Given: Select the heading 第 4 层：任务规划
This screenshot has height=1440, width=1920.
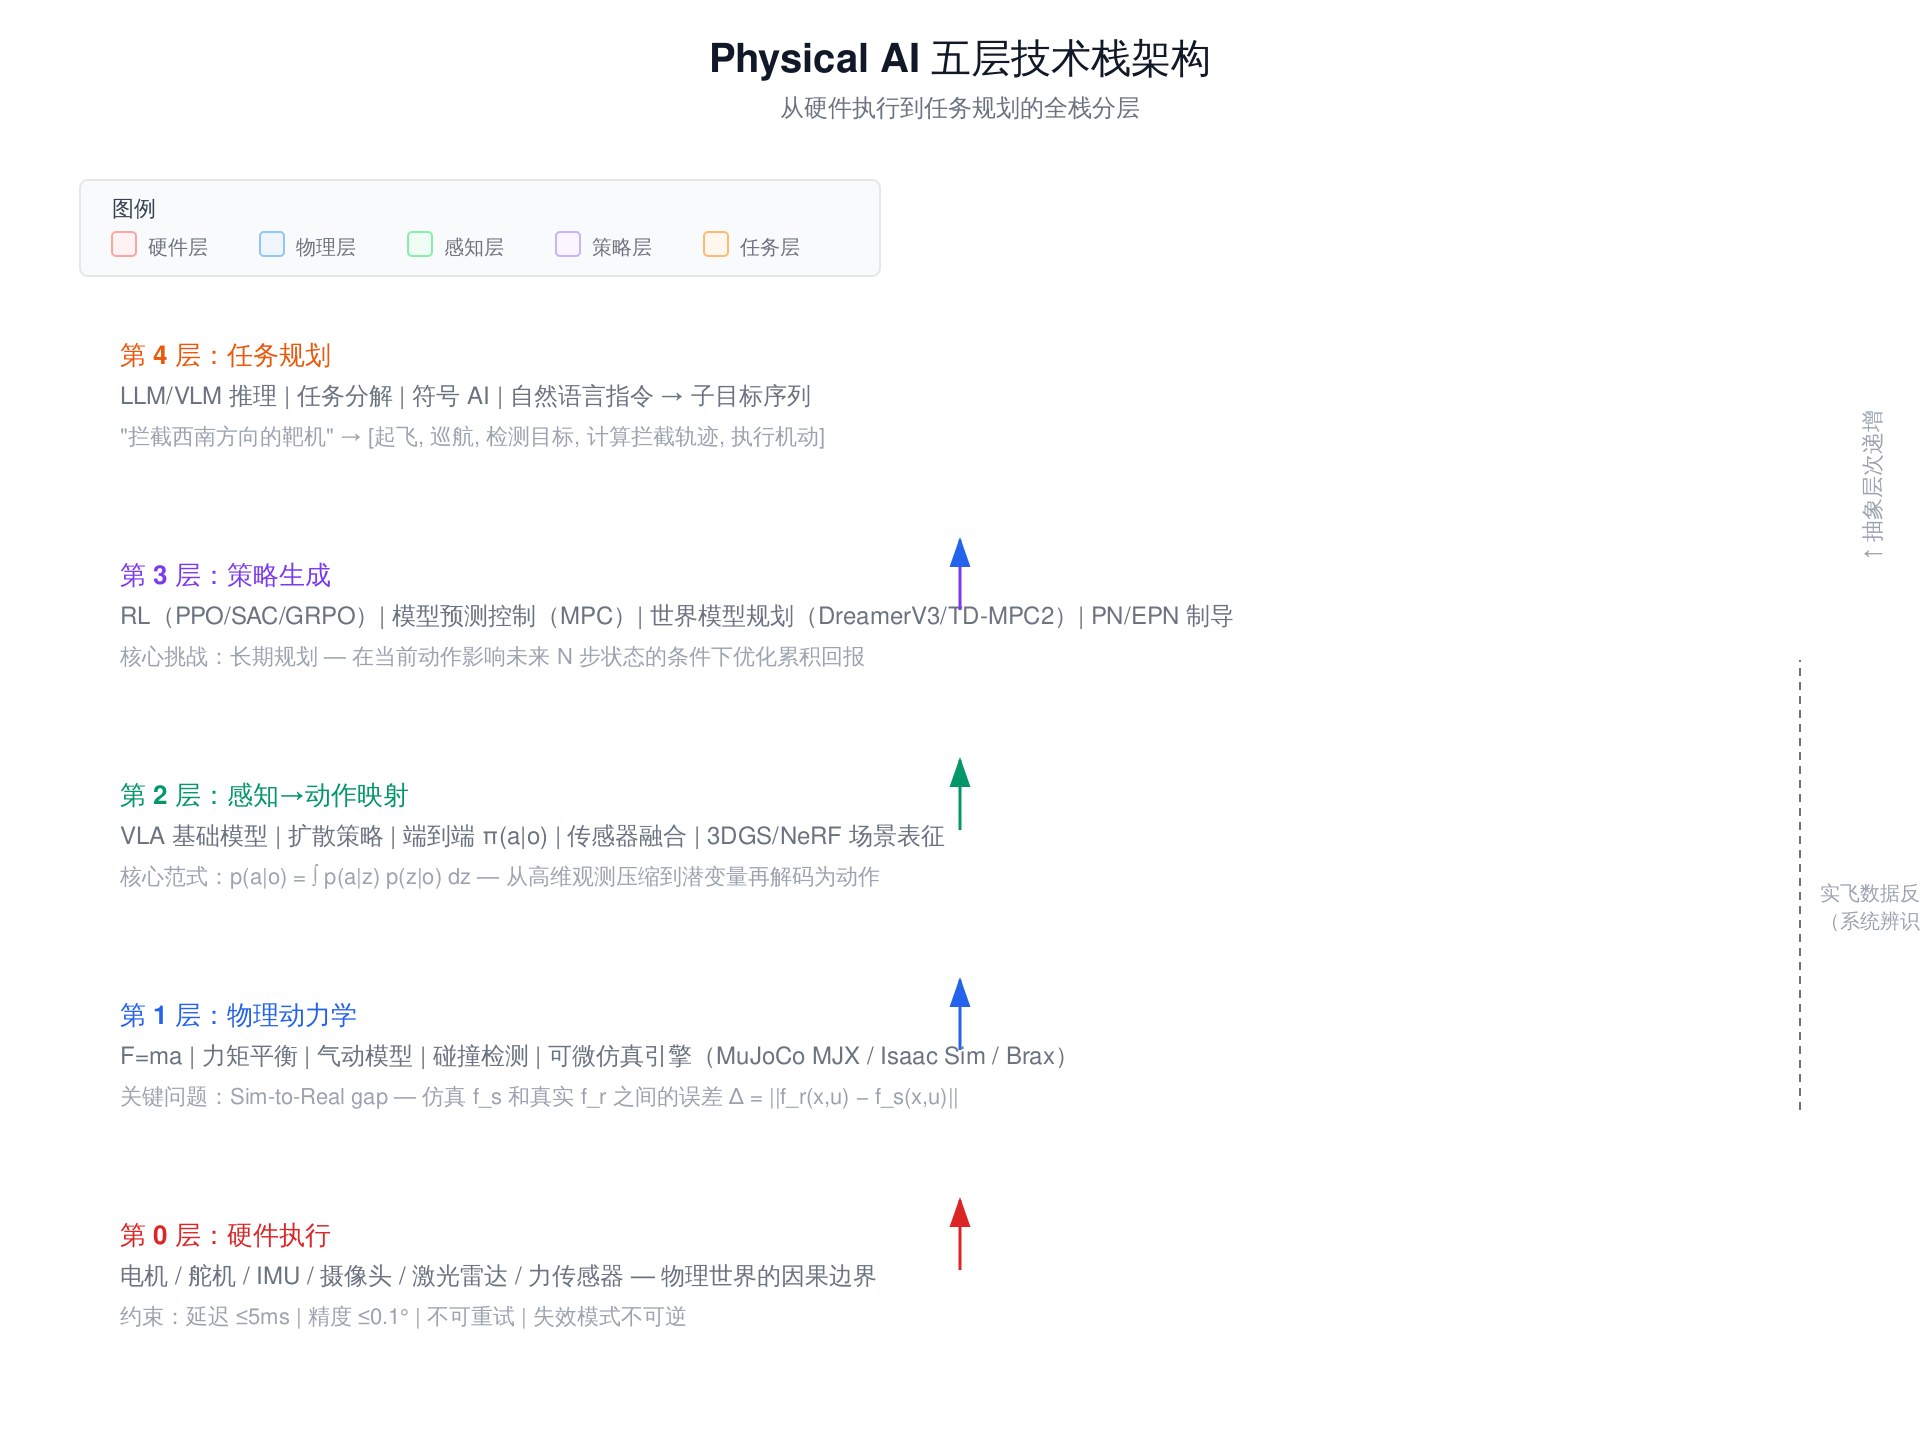Looking at the screenshot, I should coord(225,356).
